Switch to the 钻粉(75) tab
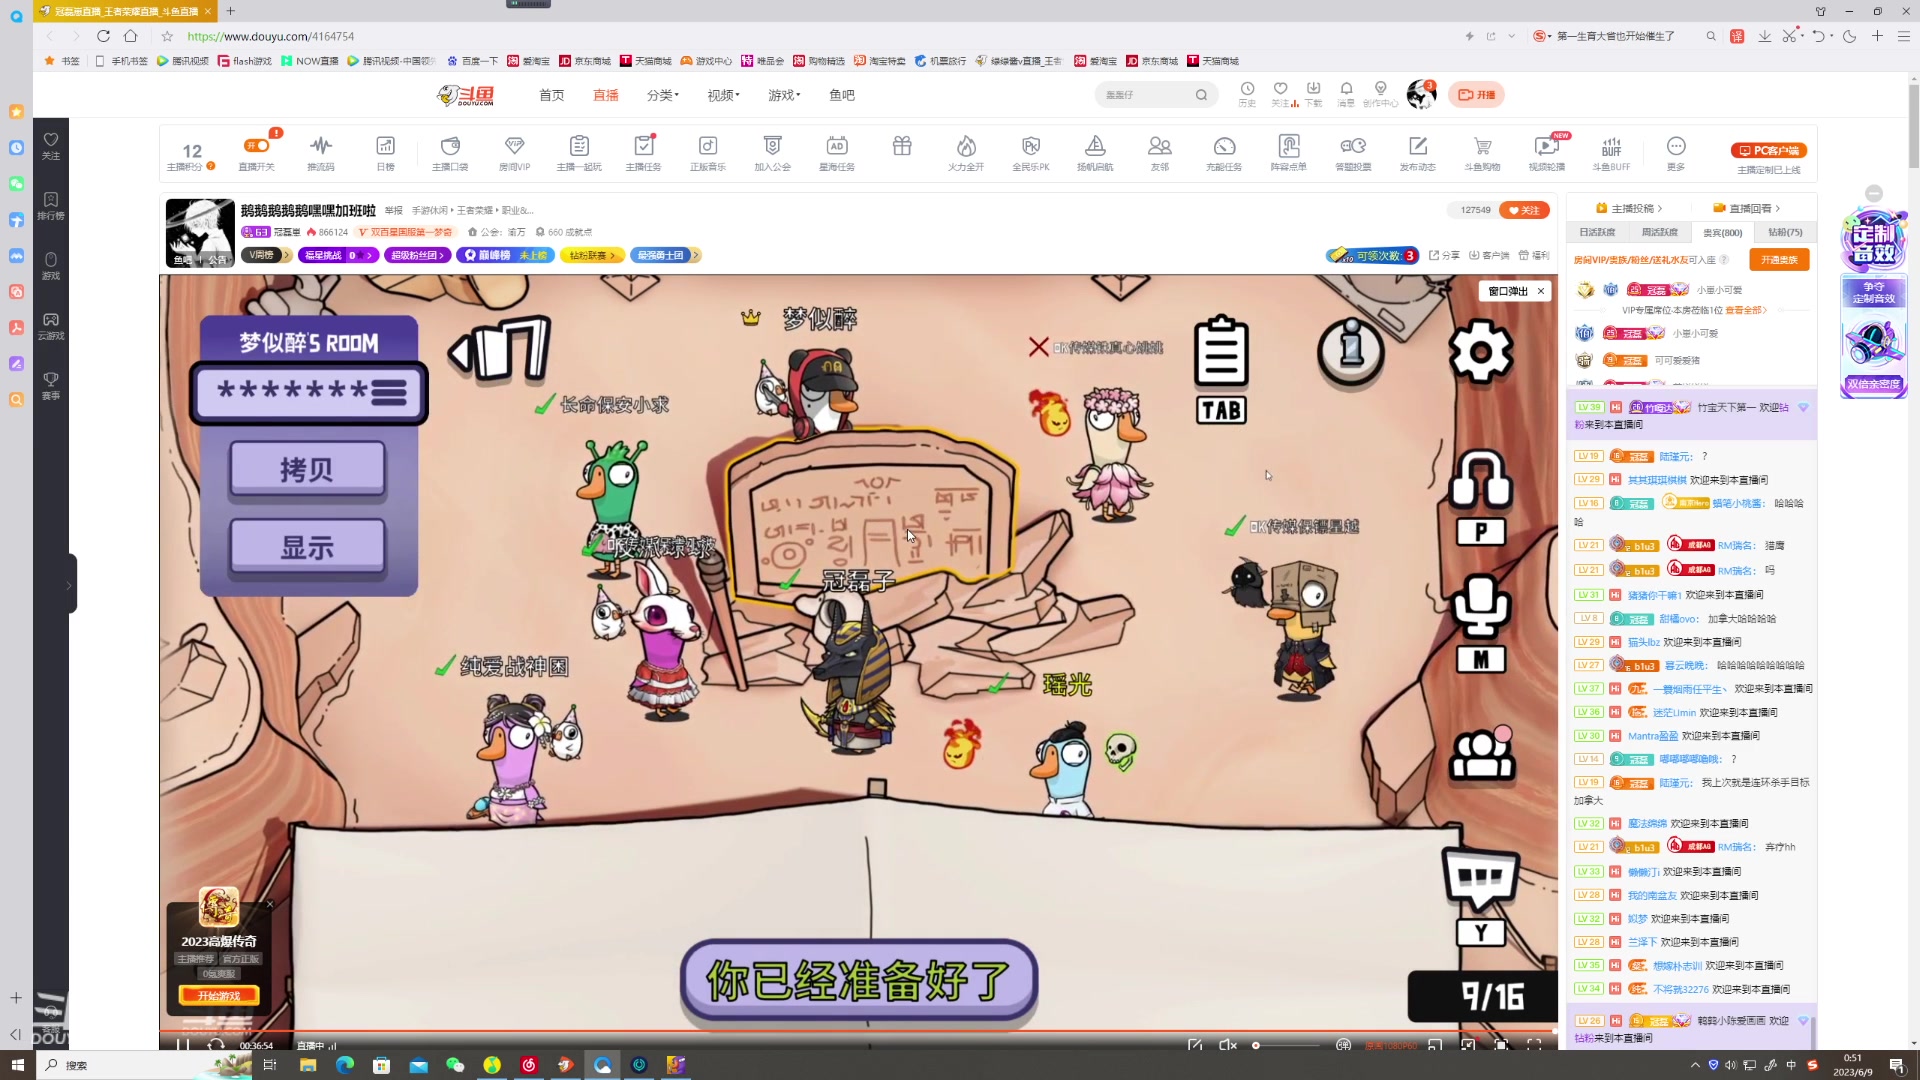The height and width of the screenshot is (1080, 1920). click(1785, 232)
